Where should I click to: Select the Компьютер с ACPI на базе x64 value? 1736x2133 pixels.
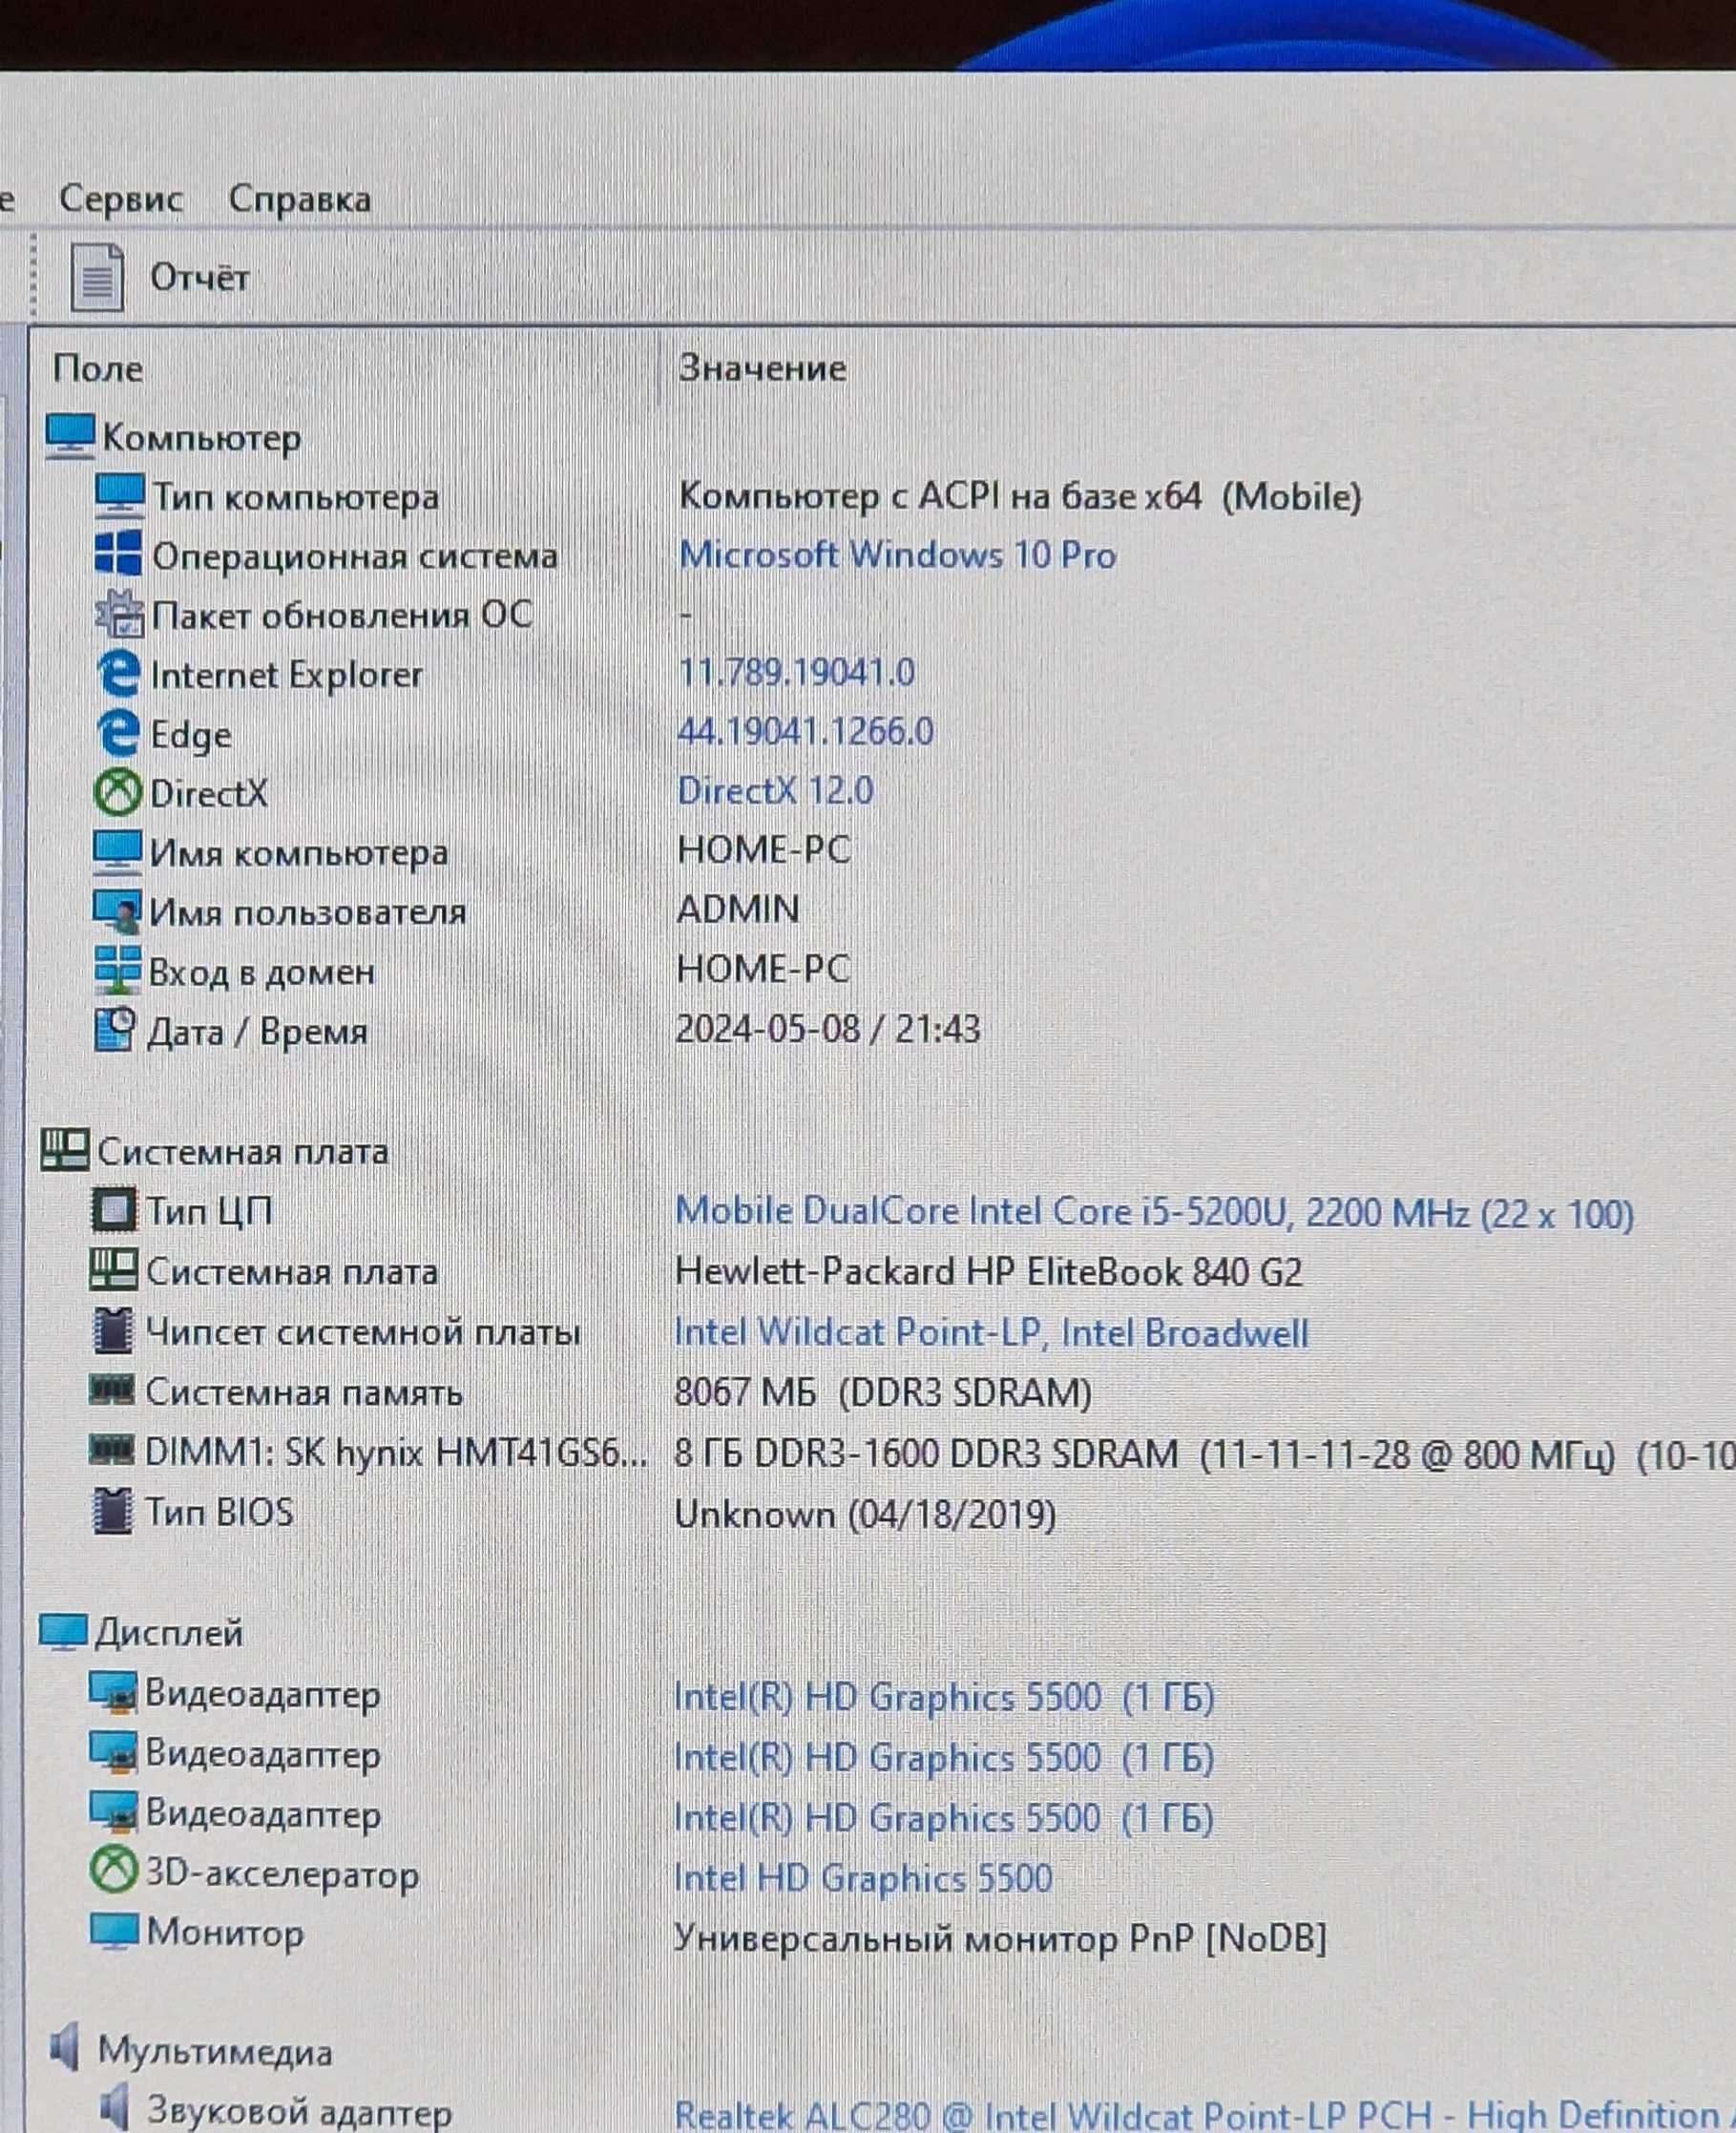tap(1020, 495)
